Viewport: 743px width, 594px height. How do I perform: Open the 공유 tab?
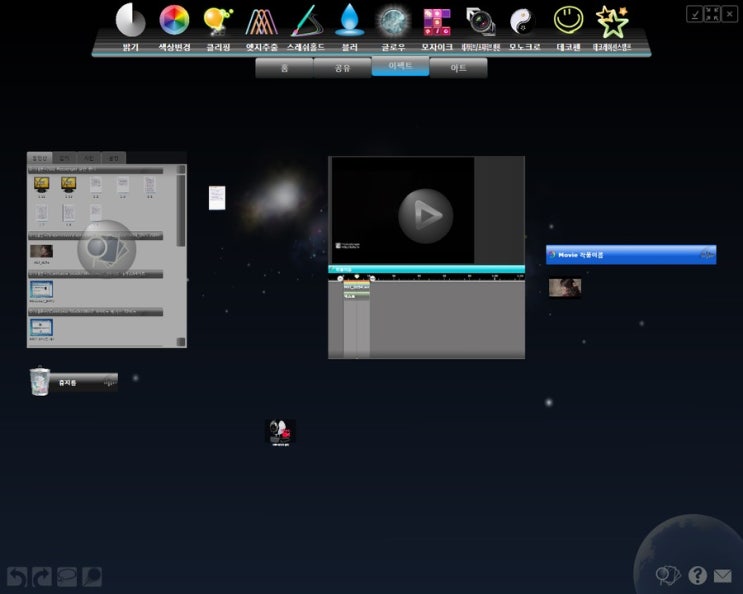[x=342, y=68]
